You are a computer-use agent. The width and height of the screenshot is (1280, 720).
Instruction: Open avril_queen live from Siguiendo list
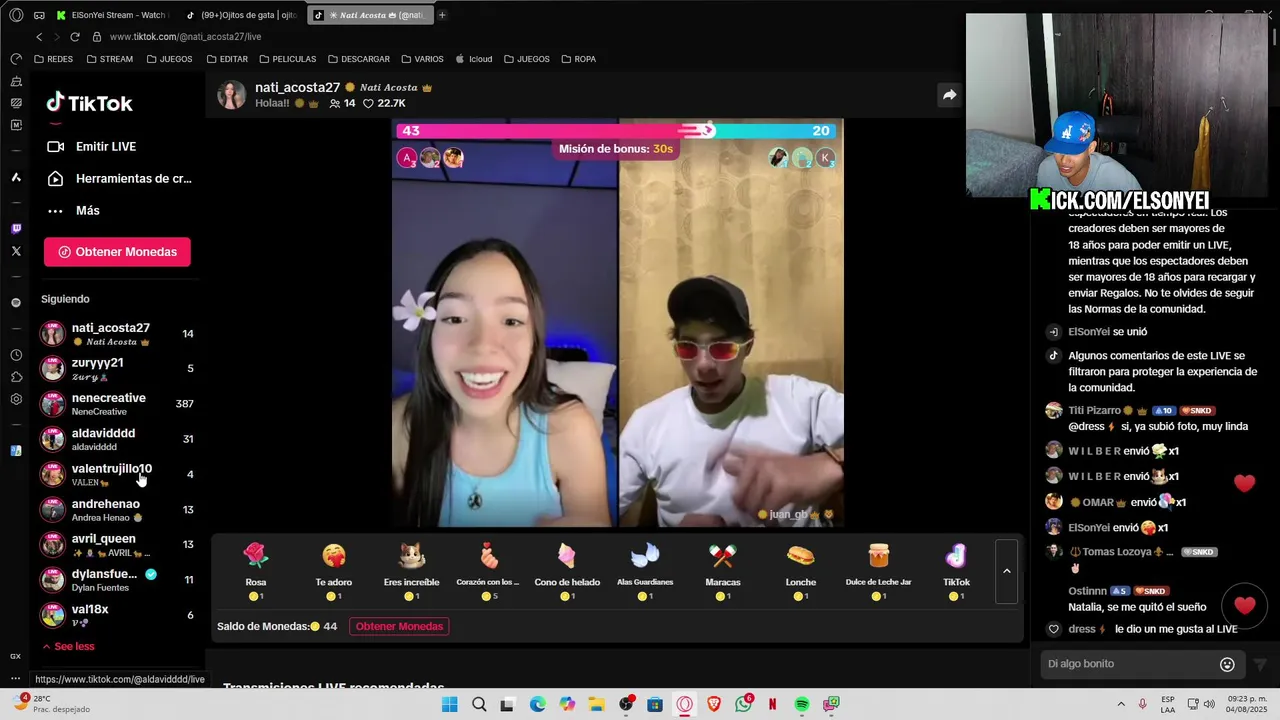coord(117,545)
